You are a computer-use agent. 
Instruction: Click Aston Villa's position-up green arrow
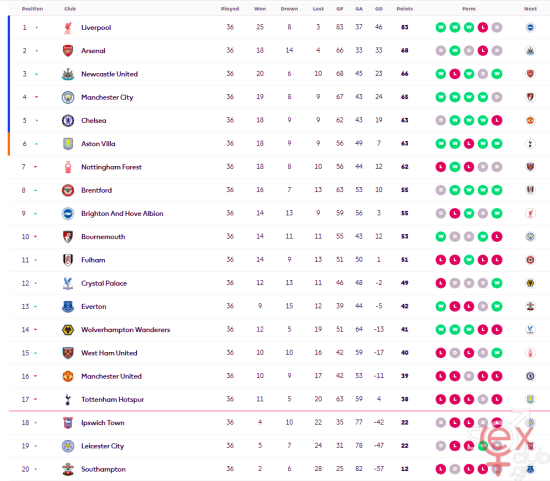coord(36,144)
